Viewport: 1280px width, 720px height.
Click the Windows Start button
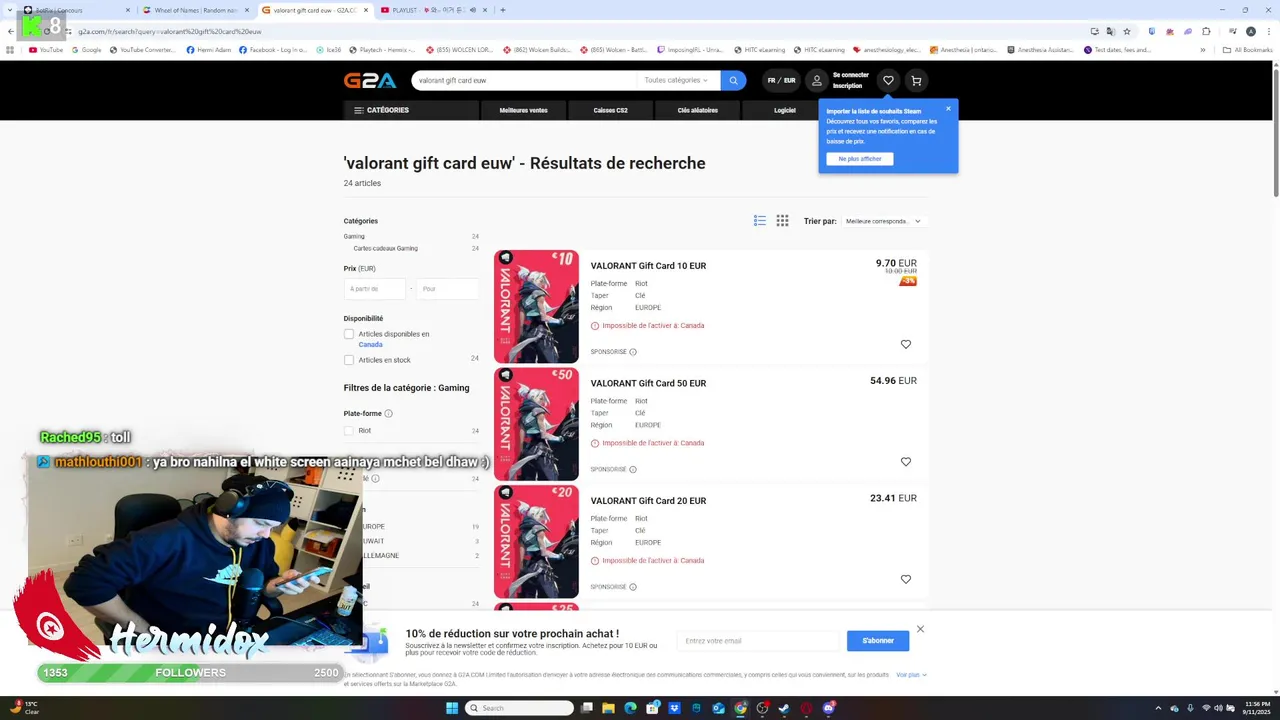[452, 708]
